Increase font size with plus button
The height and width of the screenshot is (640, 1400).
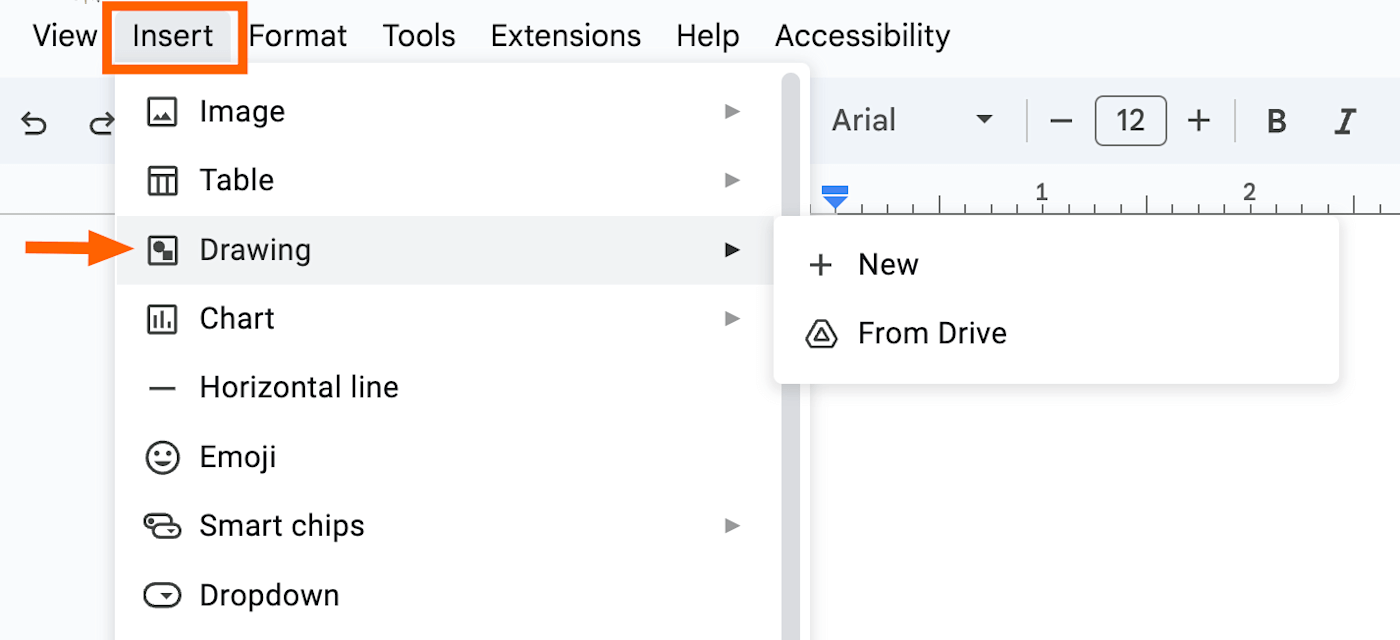pos(1198,121)
